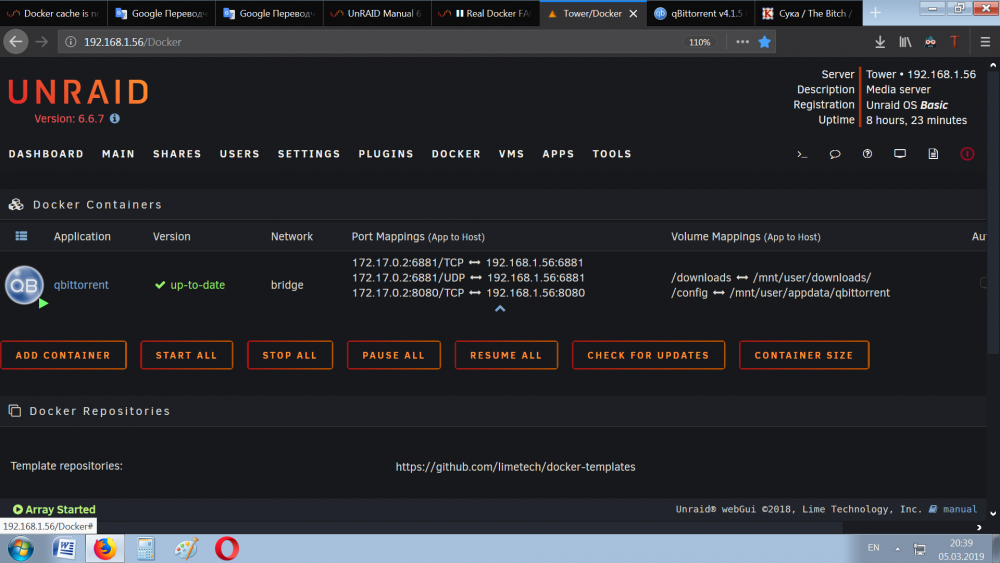Open the Firefox hamburger menu
The image size is (1000, 563).
coord(985,42)
